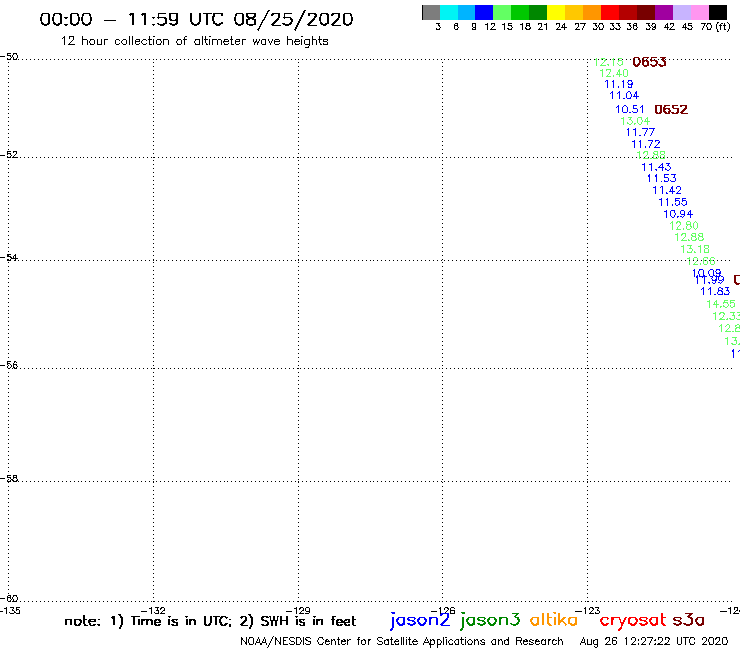Click the 0653 time stamp label
Viewport: 740px width, 650px height.
coord(649,62)
